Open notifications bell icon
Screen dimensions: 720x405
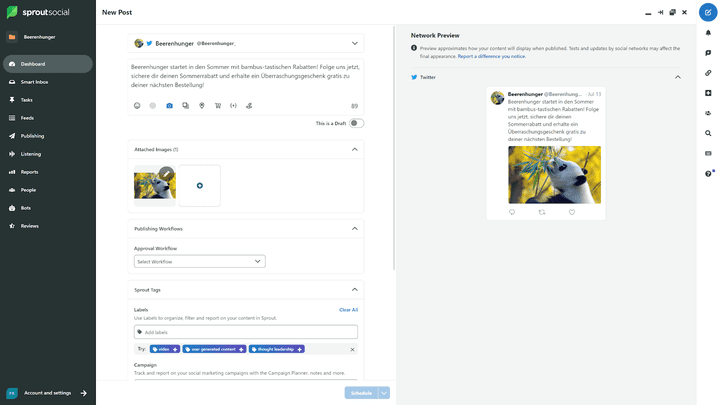pos(708,33)
